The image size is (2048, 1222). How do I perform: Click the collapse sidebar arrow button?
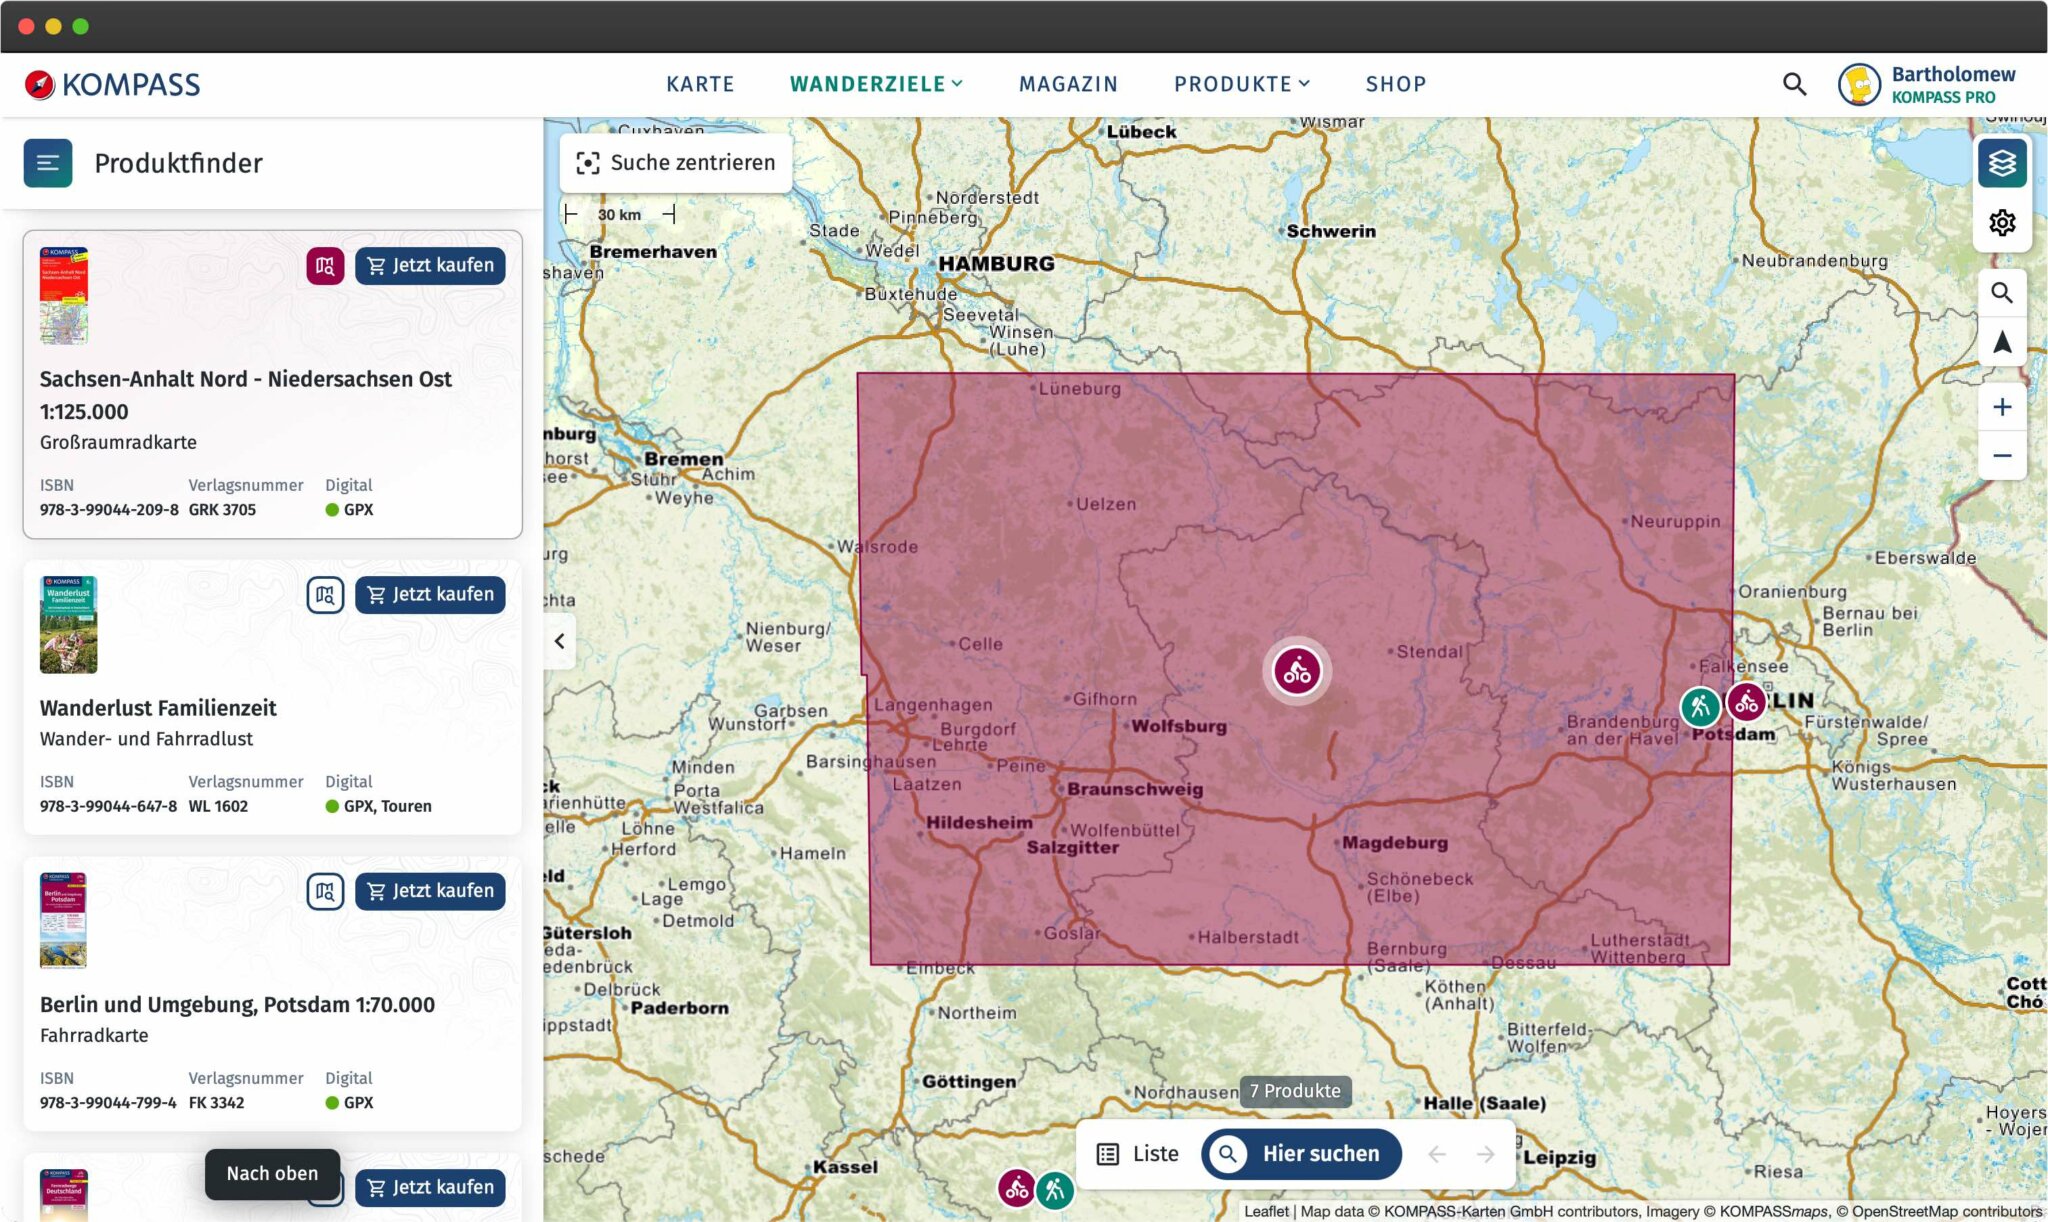click(x=560, y=640)
